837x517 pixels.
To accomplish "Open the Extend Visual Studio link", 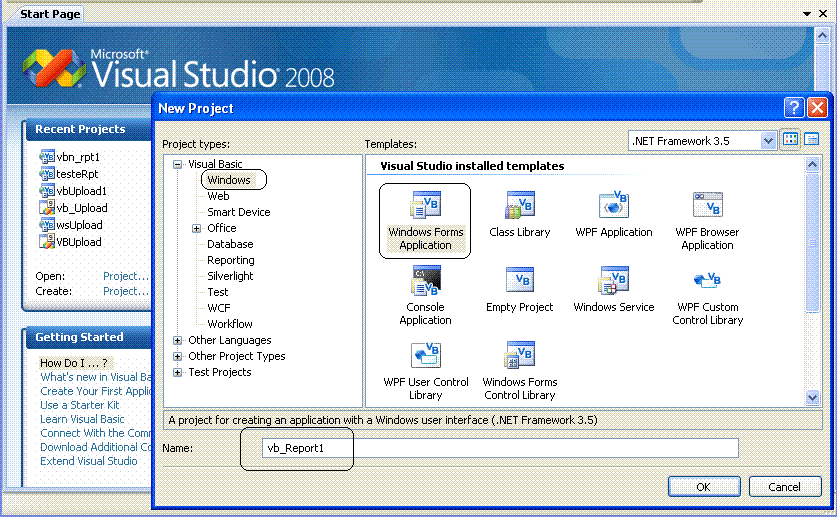I will (89, 461).
